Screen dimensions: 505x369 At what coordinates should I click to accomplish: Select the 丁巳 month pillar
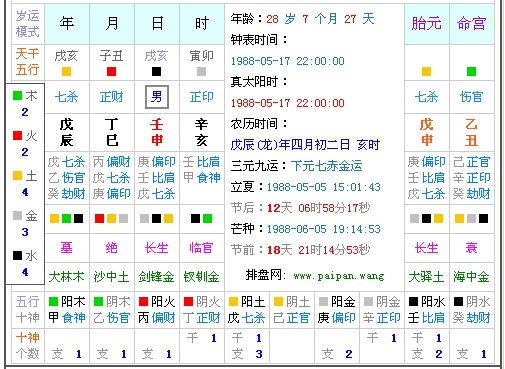click(x=112, y=132)
